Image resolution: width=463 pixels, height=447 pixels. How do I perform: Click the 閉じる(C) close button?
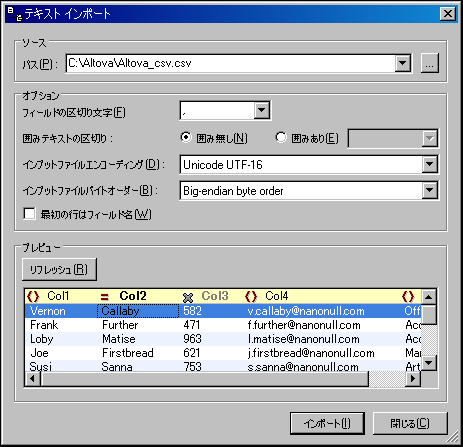410,423
